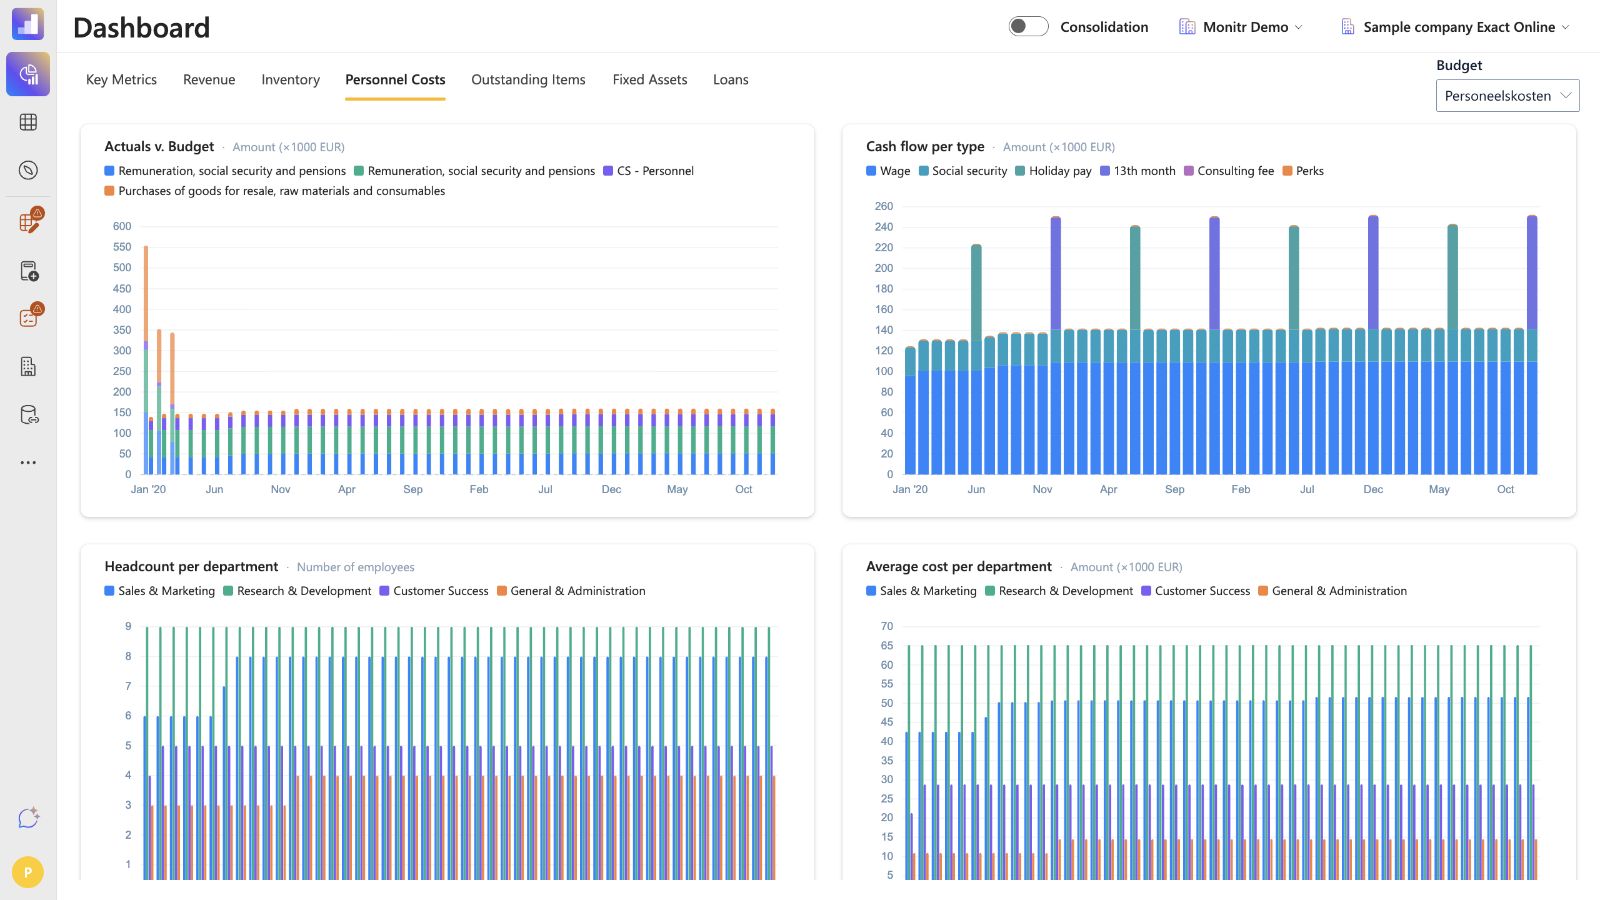Screen dimensions: 1600x900
Task: Click blue Remuneration swatch in Actuals v. Budget legend
Action: click(109, 171)
